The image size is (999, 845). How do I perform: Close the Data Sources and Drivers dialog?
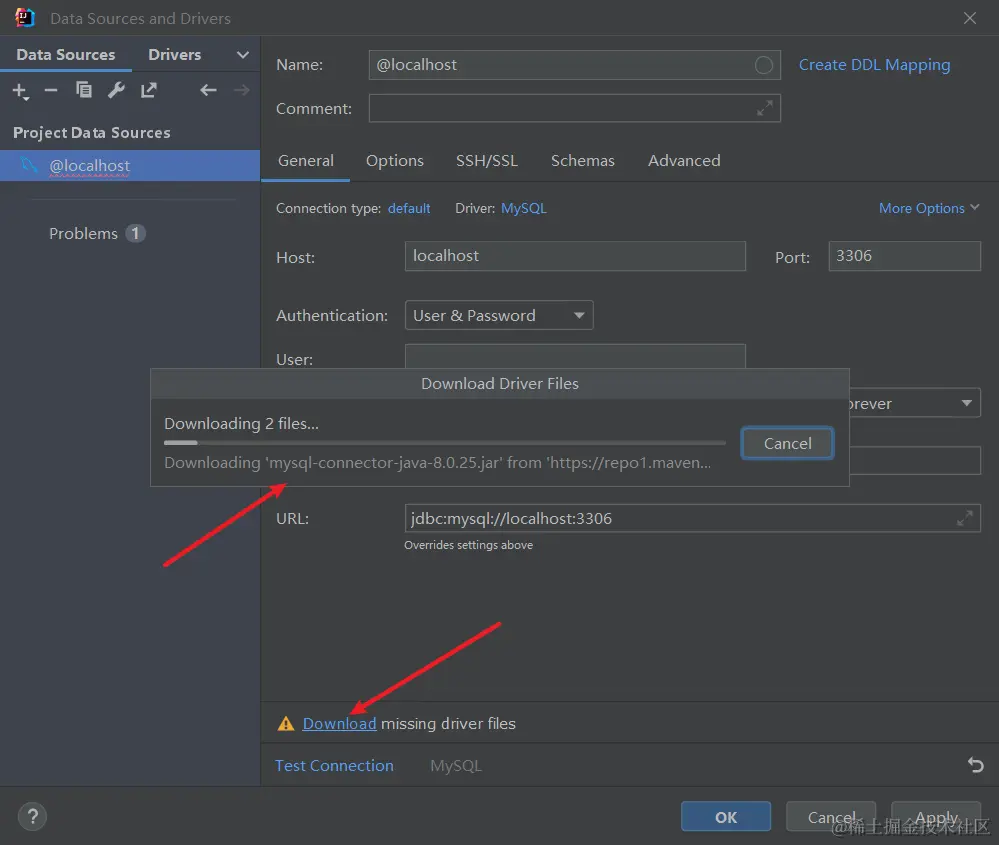pyautogui.click(x=970, y=18)
